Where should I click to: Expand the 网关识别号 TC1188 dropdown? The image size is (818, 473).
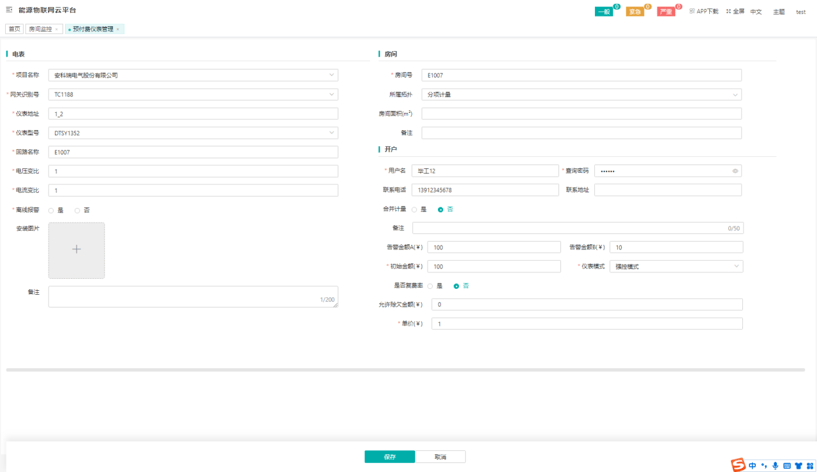click(x=193, y=94)
